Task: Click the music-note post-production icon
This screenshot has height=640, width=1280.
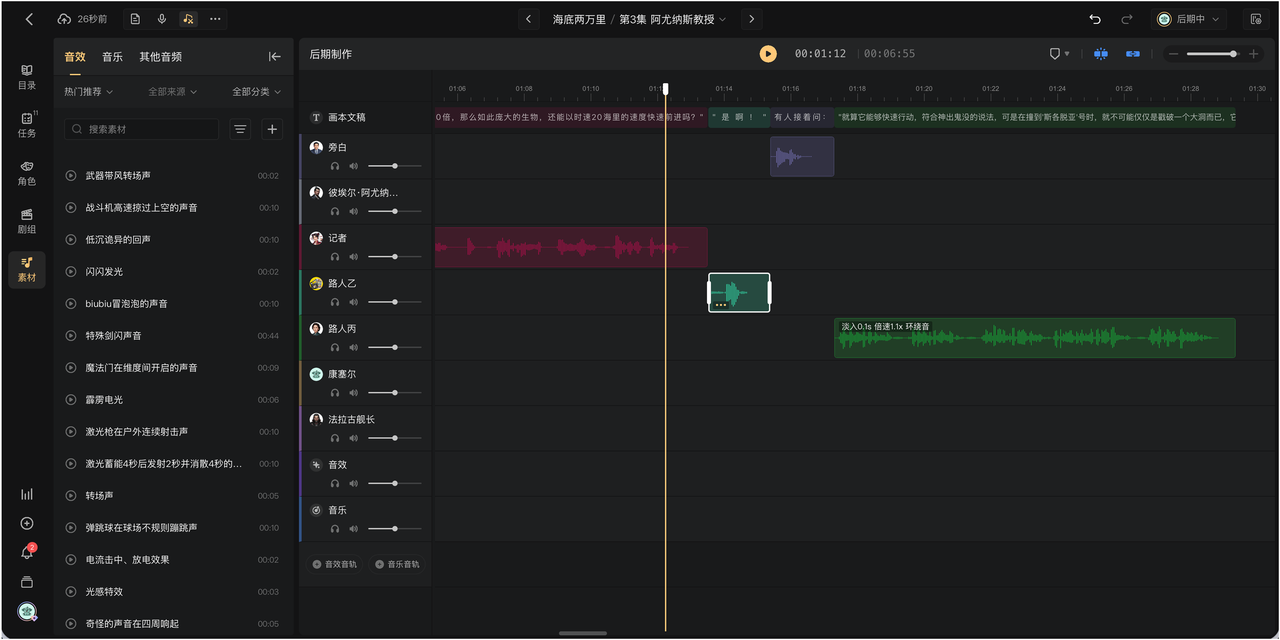Action: point(188,19)
